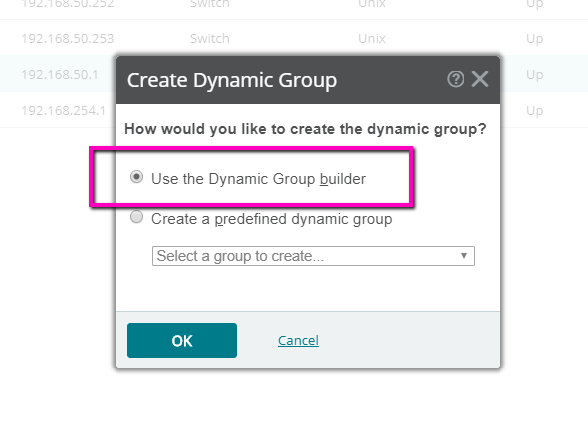Viewport: 588px width, 421px height.
Task: Click the Up status for 192.168.50.253
Action: pos(535,39)
